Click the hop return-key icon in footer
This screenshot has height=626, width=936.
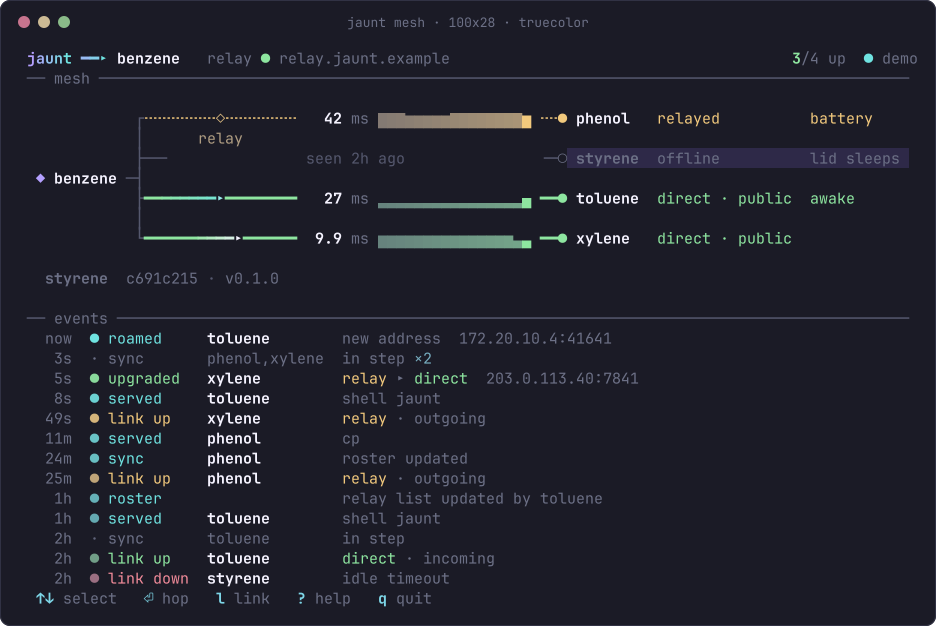point(149,597)
